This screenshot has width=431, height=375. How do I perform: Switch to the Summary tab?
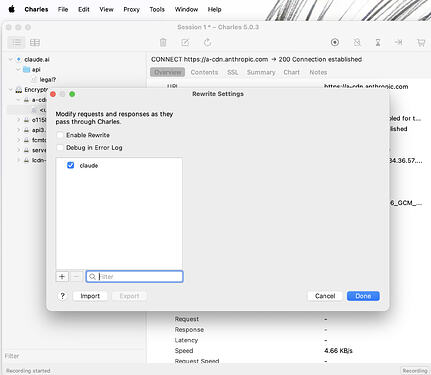tap(261, 72)
